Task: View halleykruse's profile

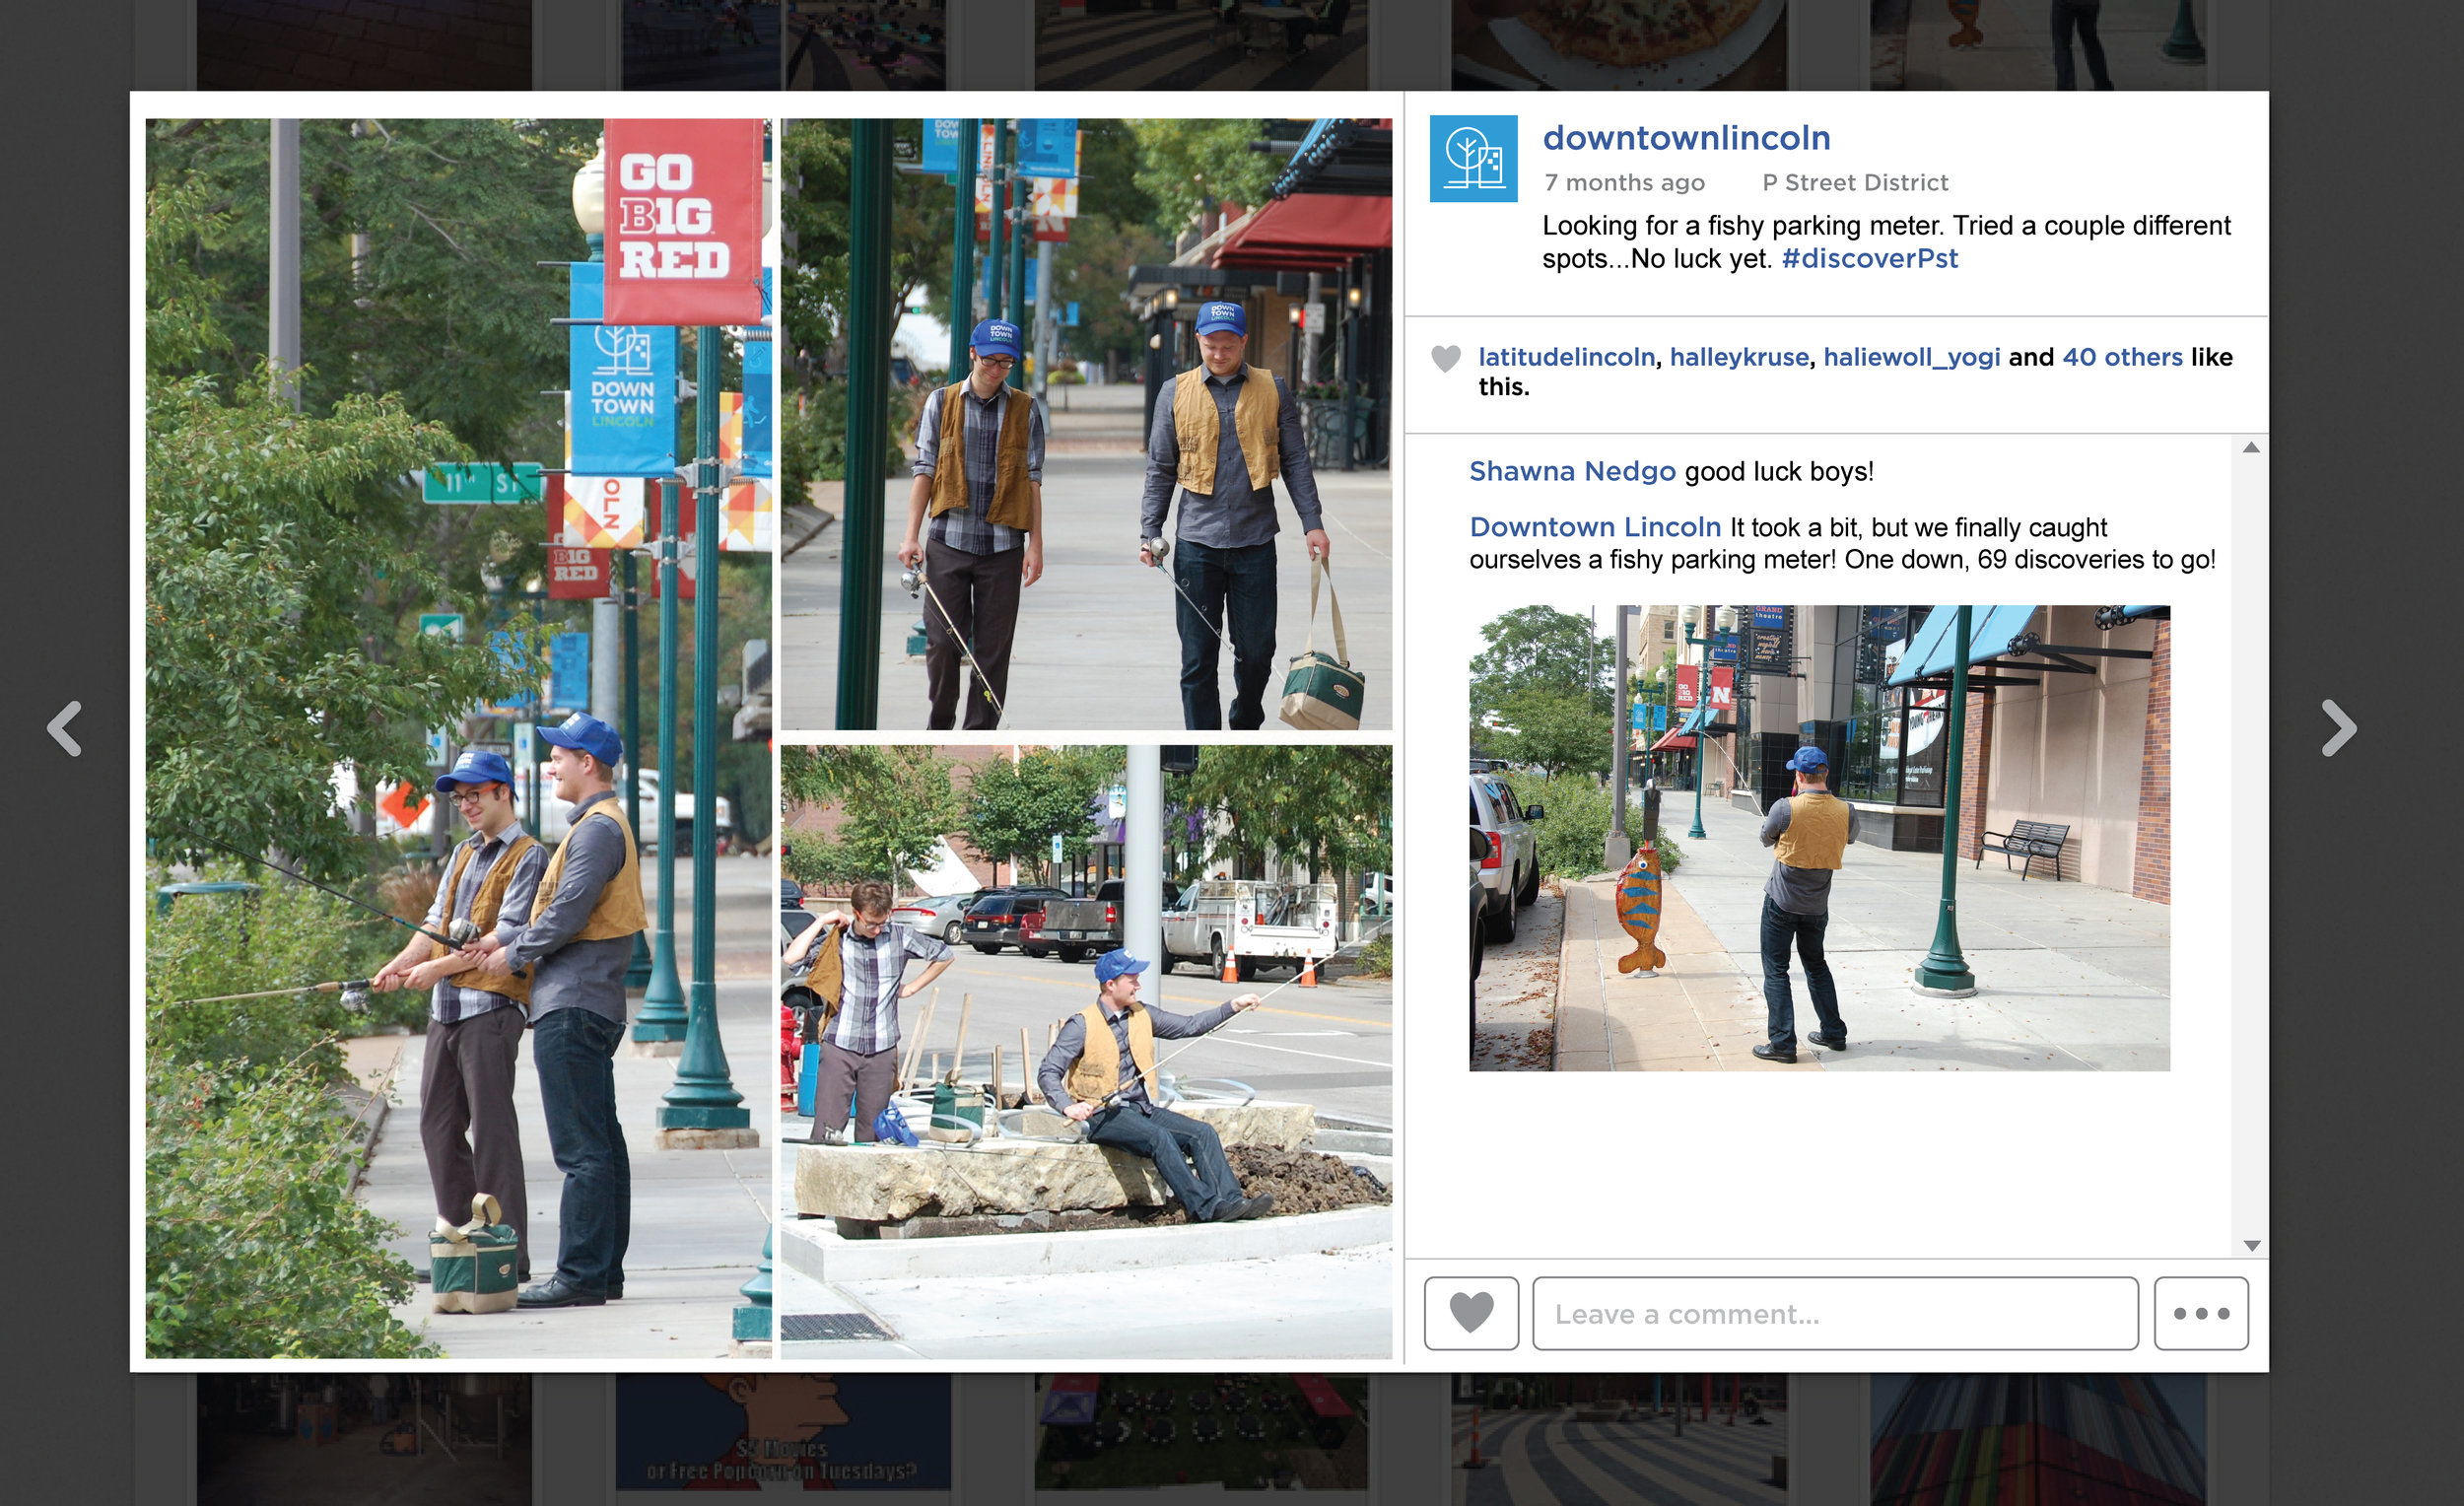Action: [1738, 357]
